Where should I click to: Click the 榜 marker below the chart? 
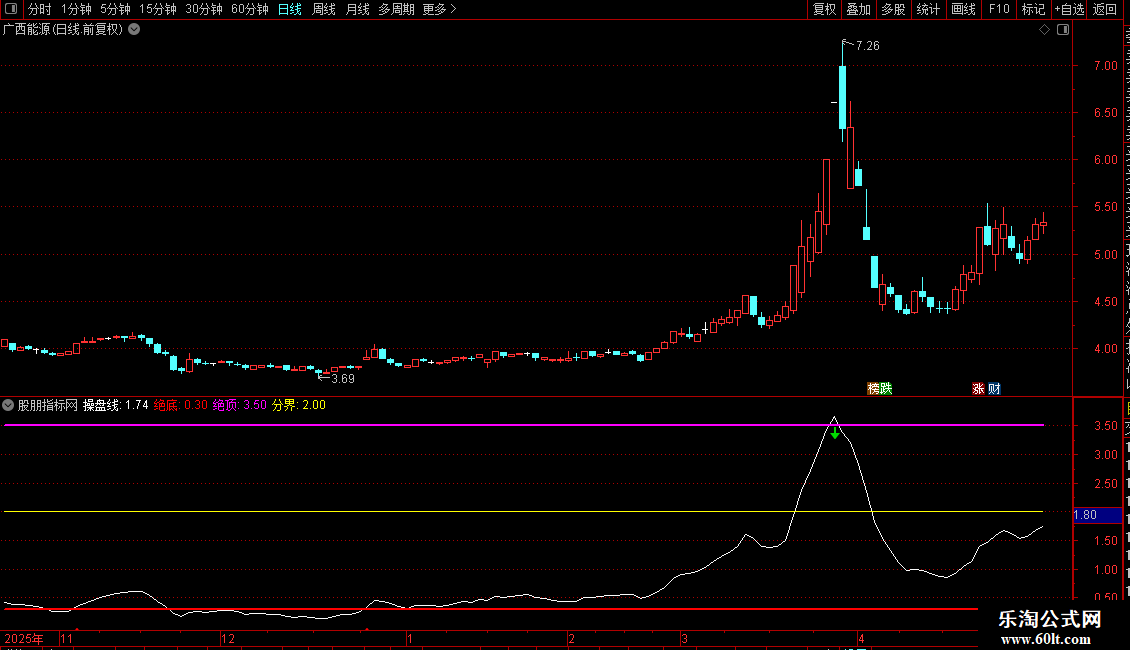click(x=873, y=388)
